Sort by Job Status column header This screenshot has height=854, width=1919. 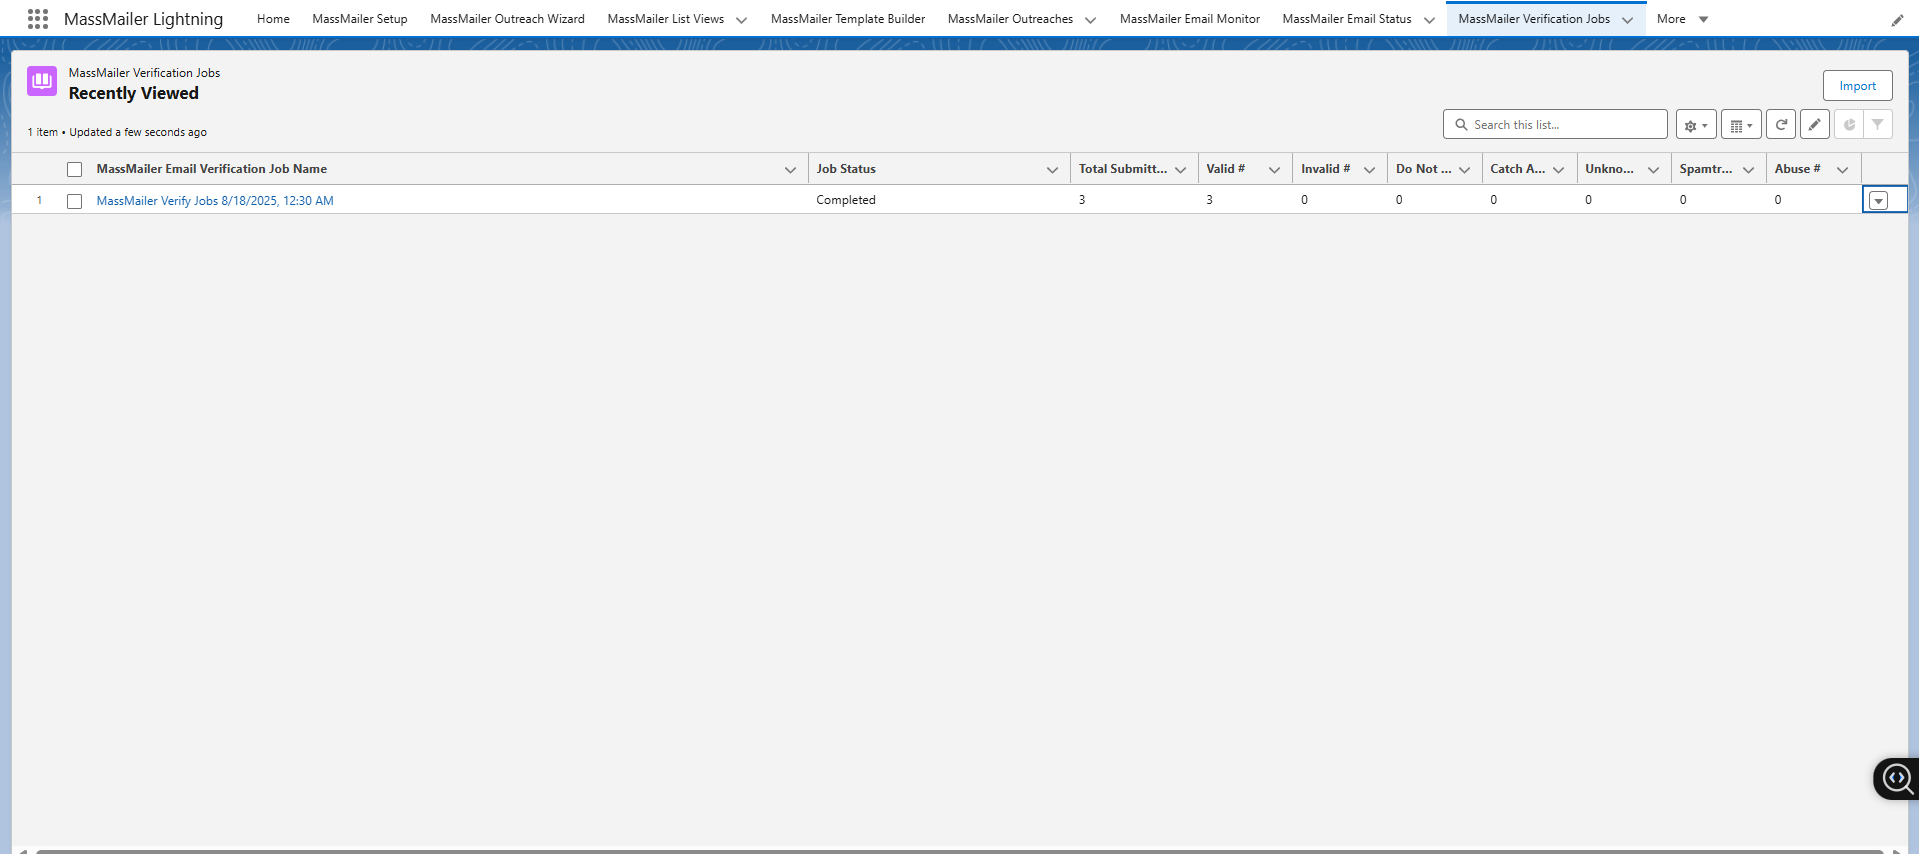(x=846, y=169)
